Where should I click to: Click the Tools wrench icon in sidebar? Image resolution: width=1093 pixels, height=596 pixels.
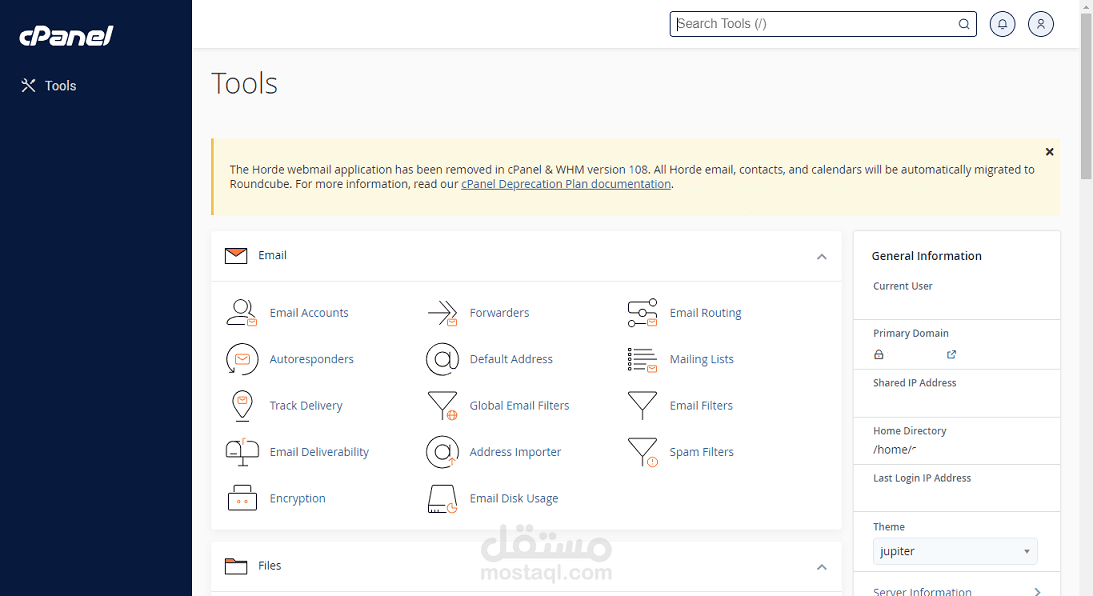[x=28, y=86]
